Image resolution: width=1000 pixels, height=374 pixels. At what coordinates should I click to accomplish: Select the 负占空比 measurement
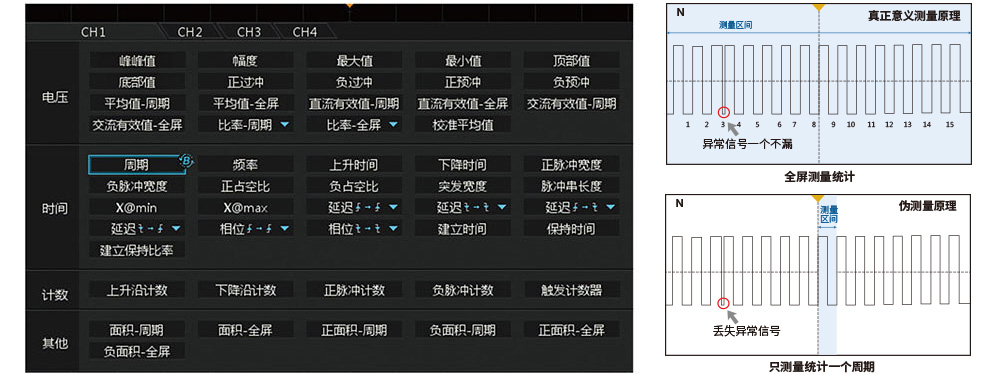(355, 186)
